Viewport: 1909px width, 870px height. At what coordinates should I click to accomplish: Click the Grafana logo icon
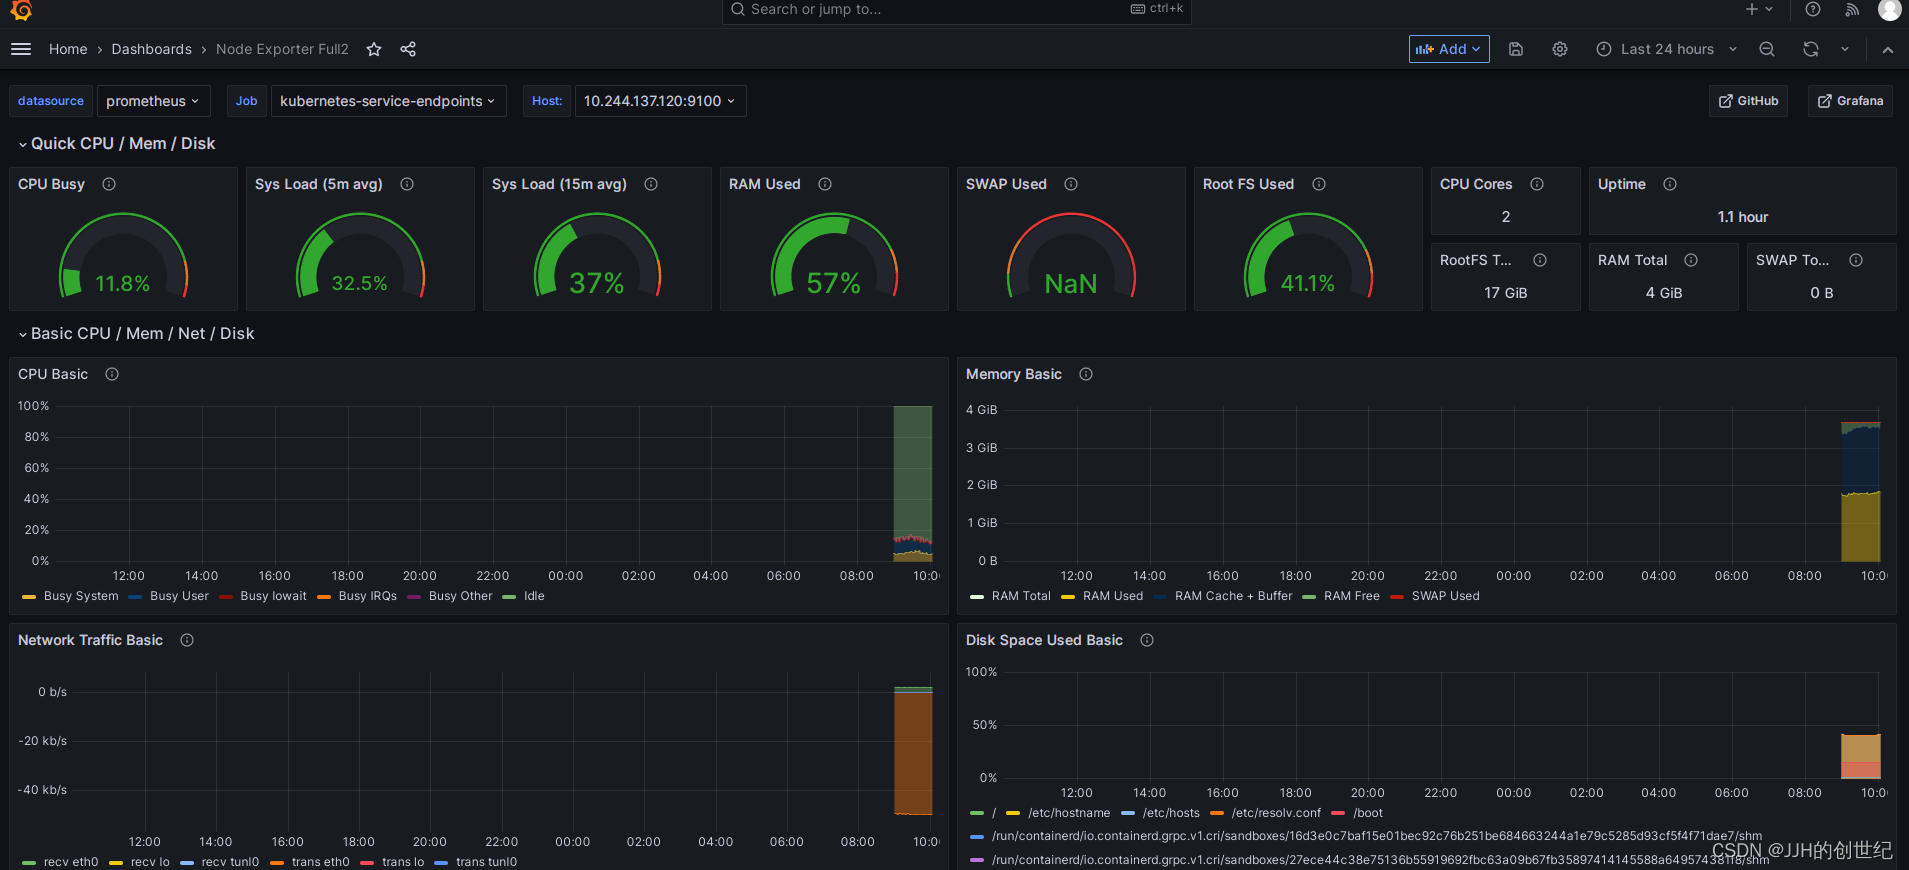point(21,10)
